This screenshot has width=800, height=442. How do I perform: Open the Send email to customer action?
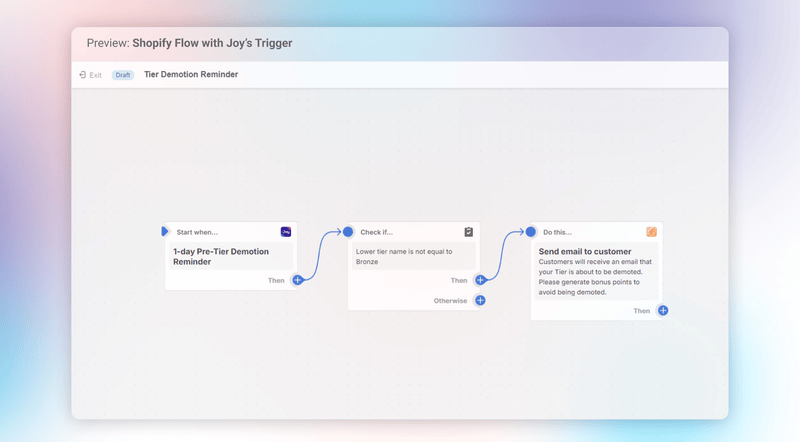596,271
